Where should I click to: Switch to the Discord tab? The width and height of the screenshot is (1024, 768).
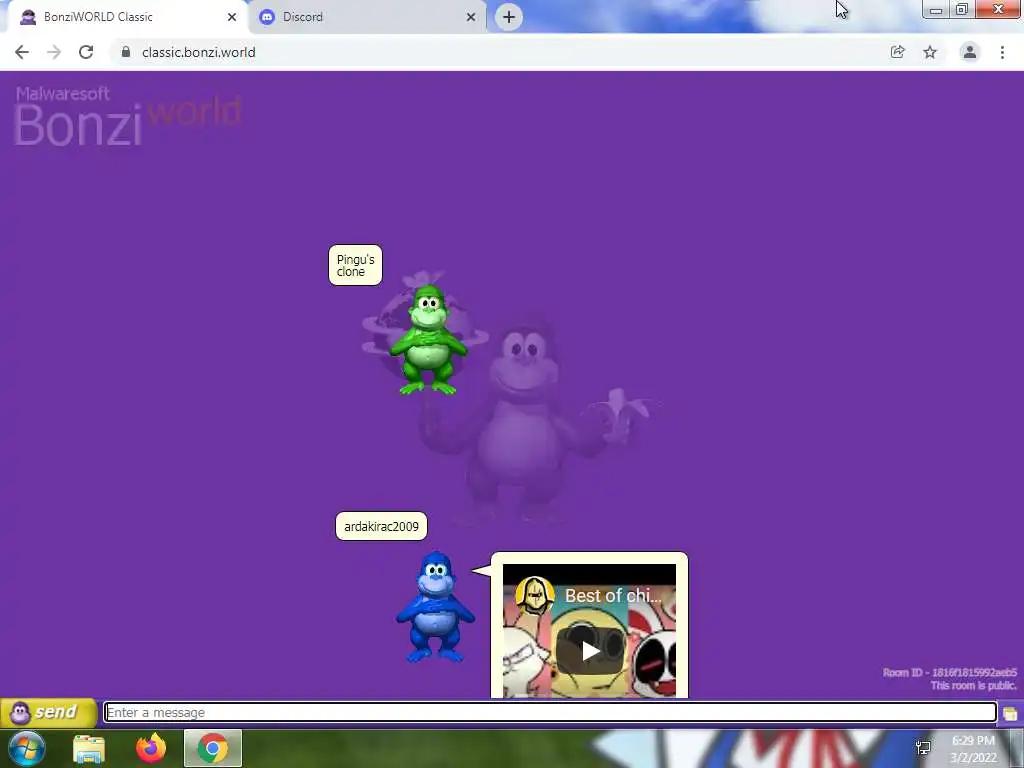click(x=368, y=17)
